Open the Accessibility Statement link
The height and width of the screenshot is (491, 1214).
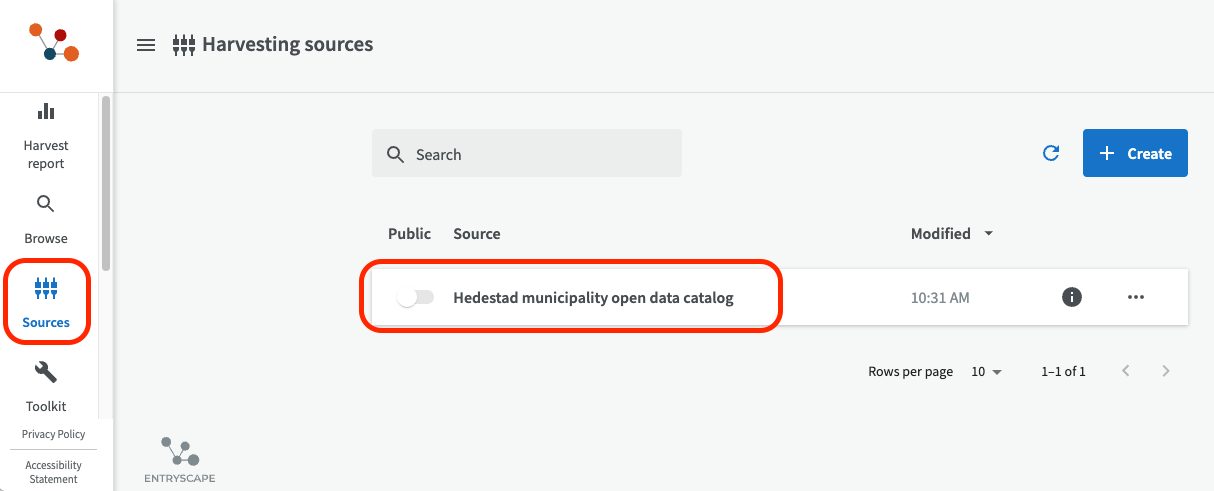54,472
